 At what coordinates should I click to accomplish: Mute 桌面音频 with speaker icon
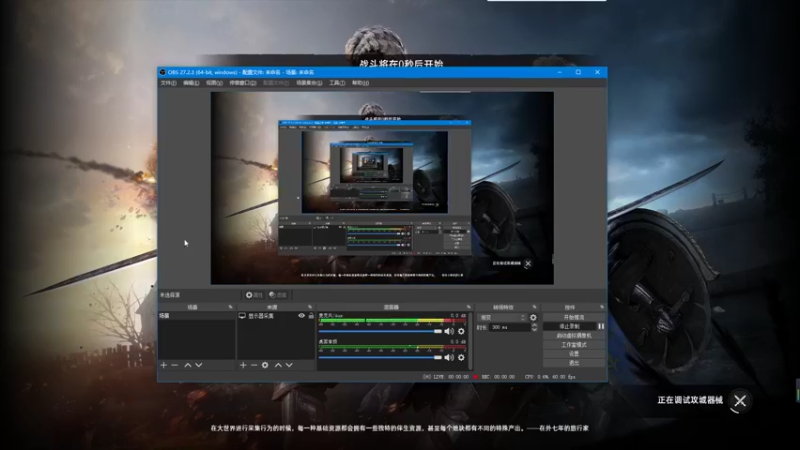[449, 358]
